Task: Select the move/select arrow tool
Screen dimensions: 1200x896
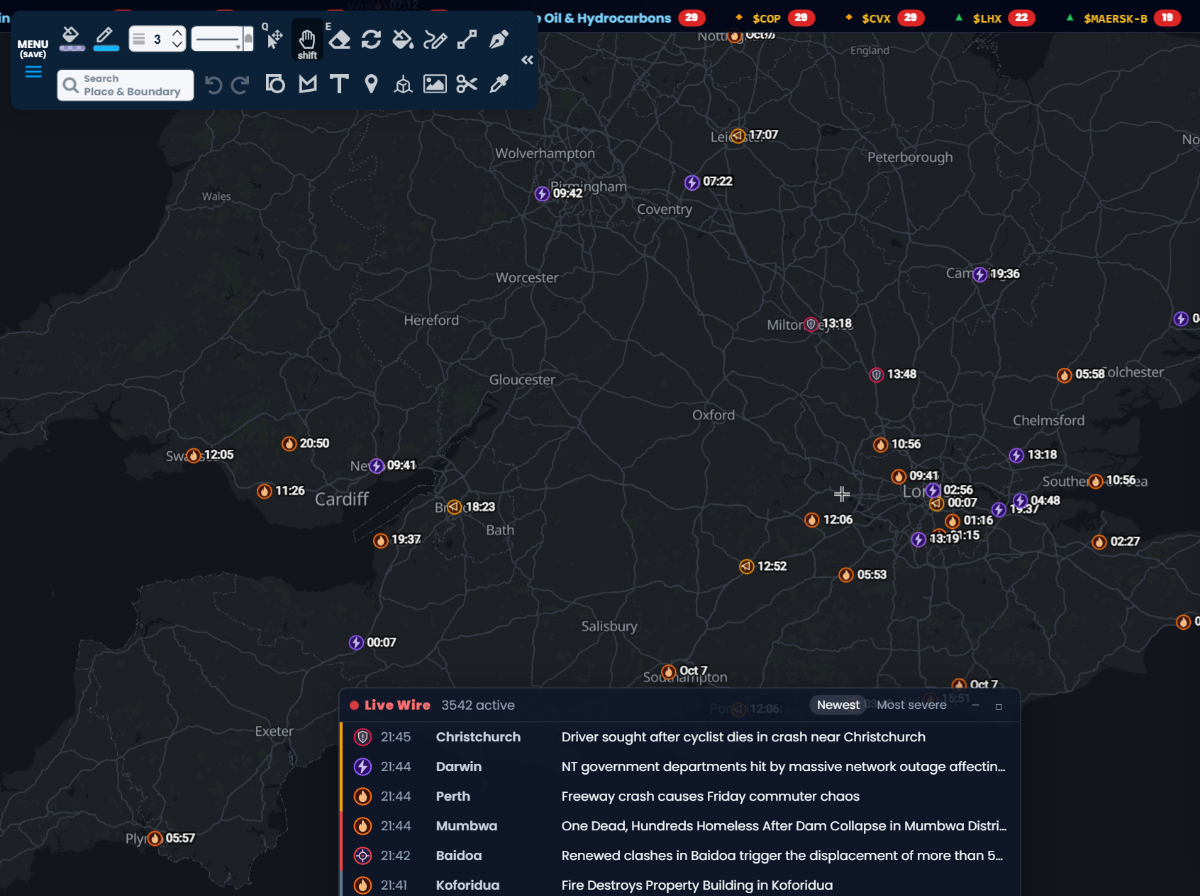Action: [274, 39]
